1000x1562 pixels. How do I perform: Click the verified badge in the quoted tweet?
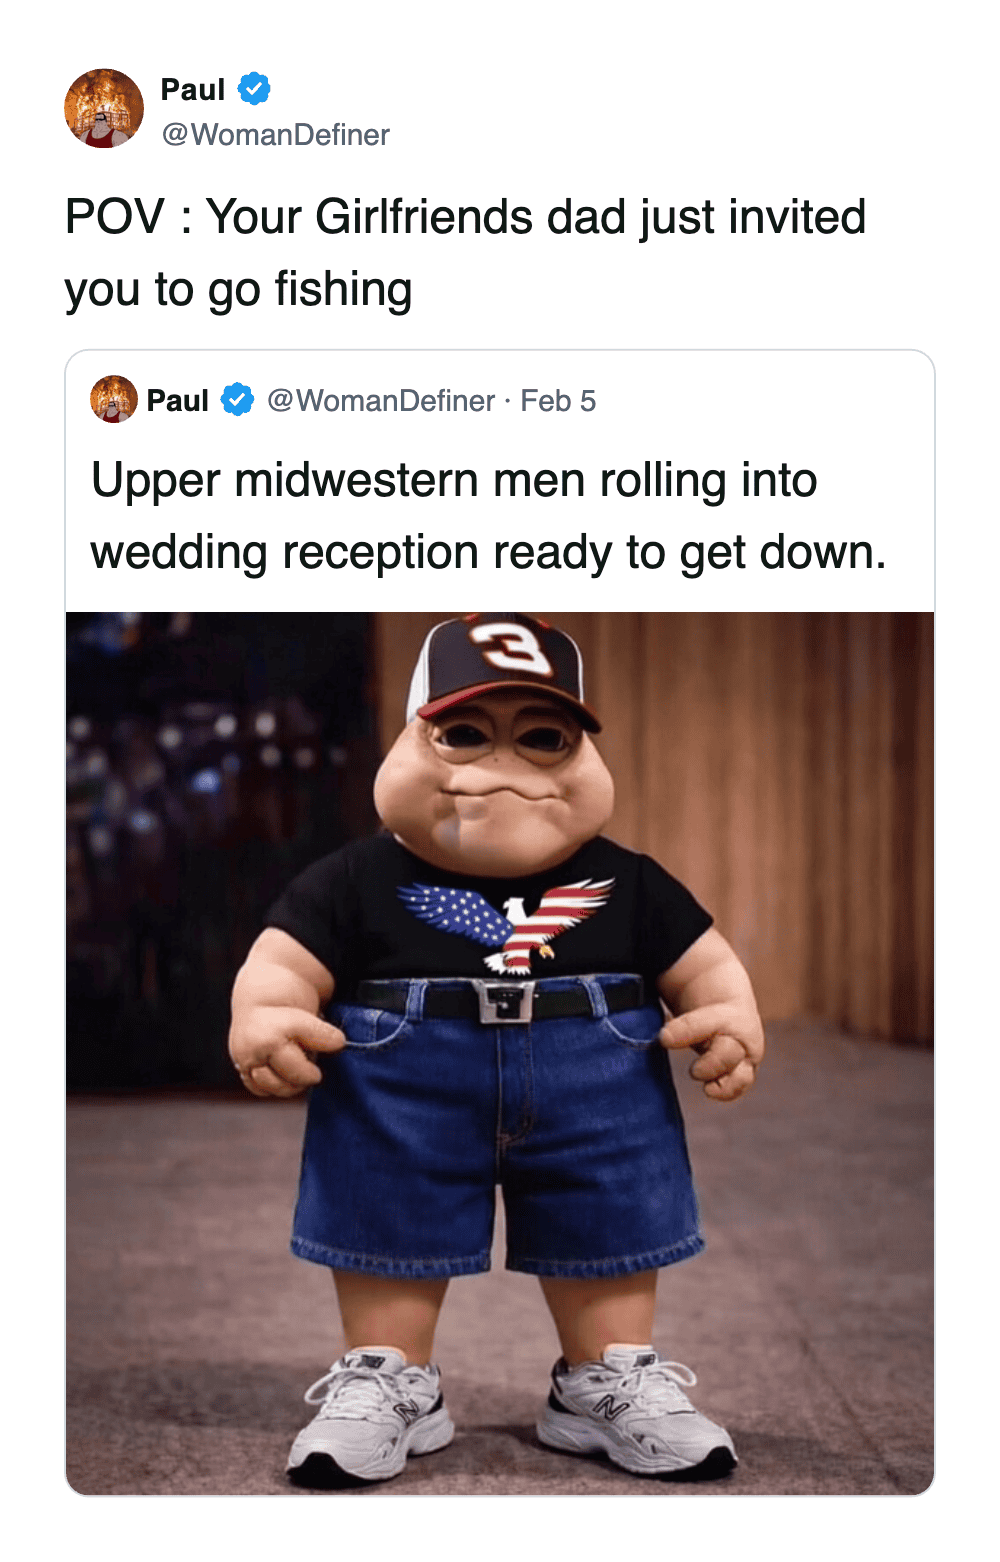click(237, 400)
